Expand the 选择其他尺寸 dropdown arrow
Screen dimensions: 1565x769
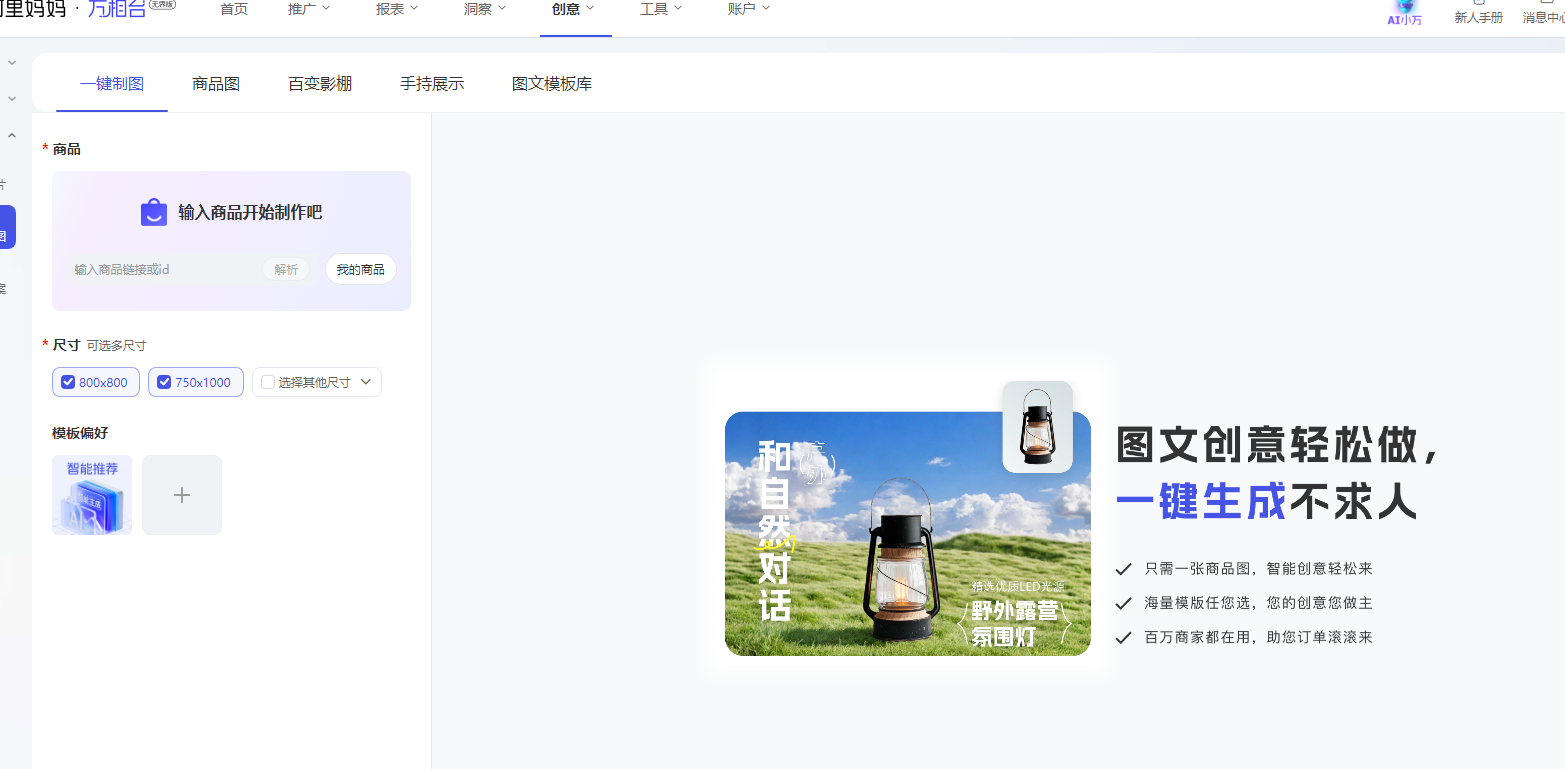pyautogui.click(x=366, y=382)
